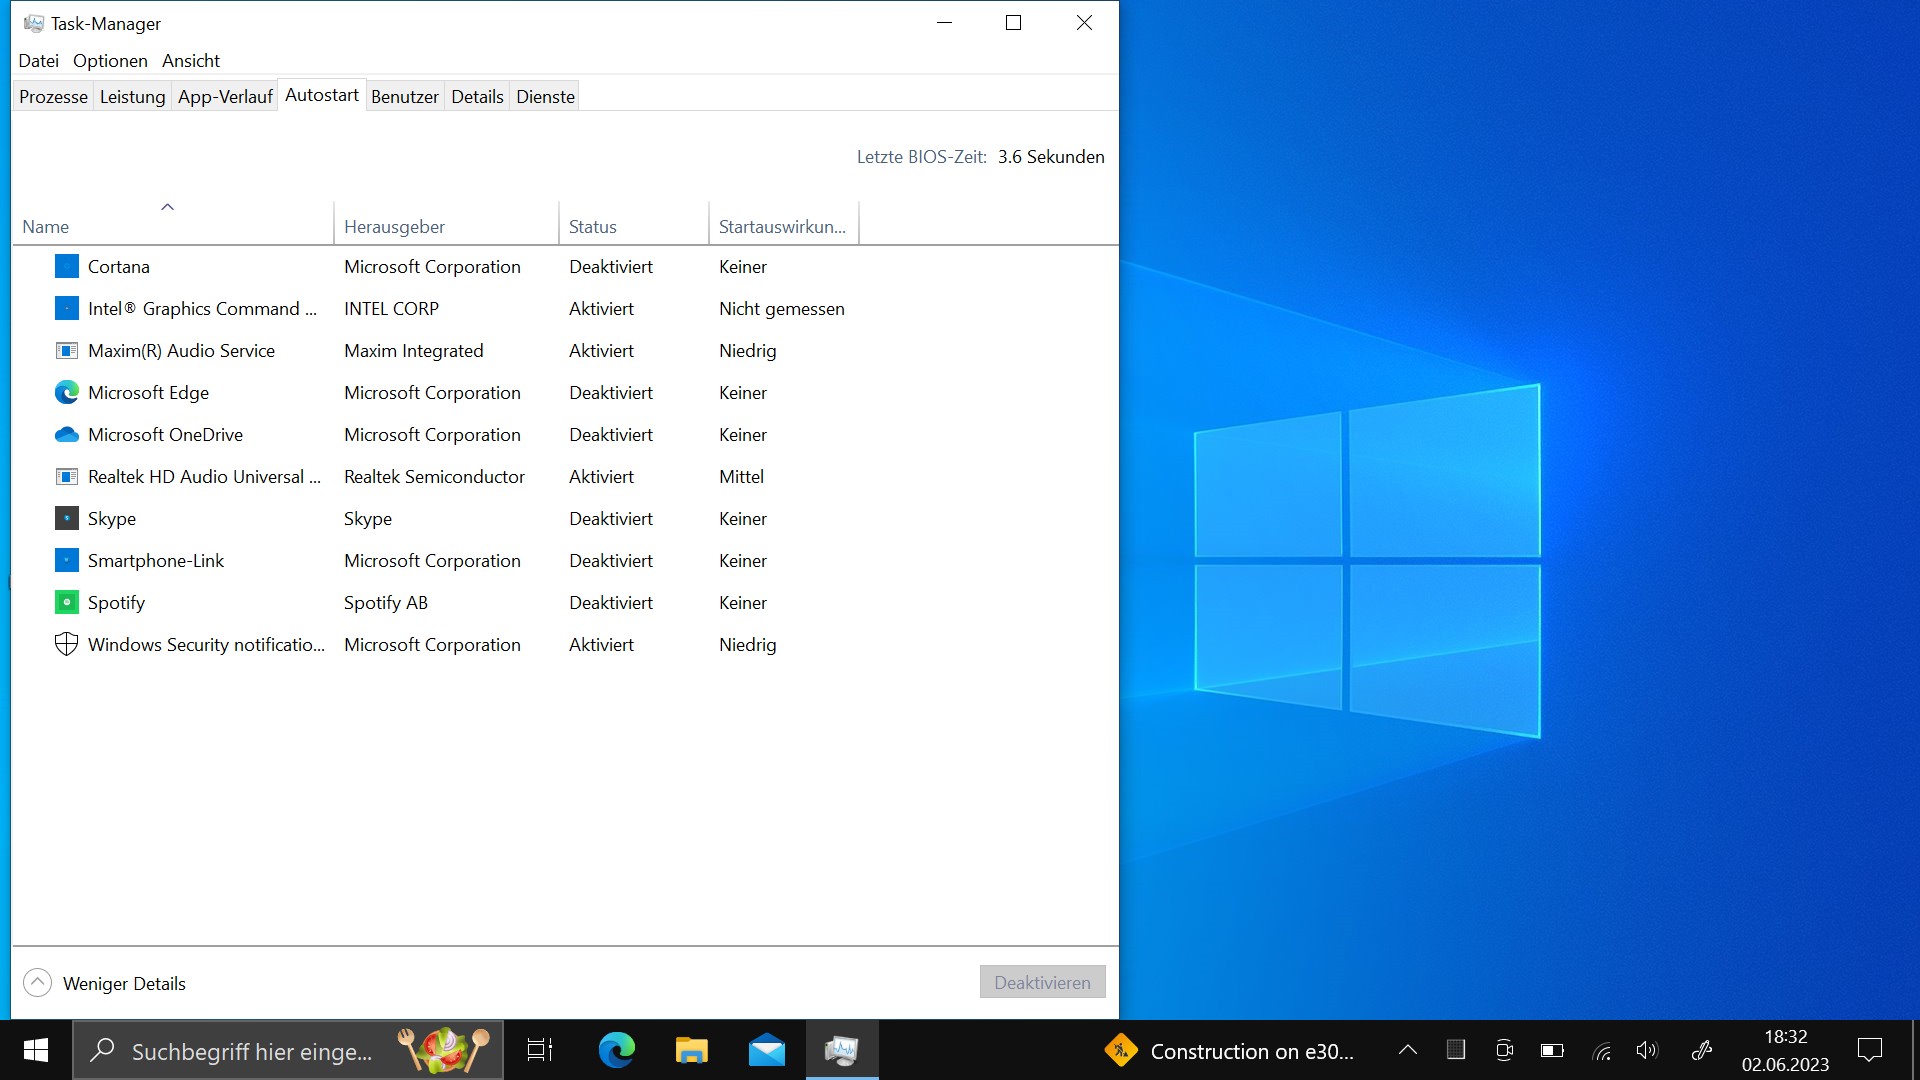
Task: Click the Microsoft Edge icon in the list
Action: tap(66, 393)
